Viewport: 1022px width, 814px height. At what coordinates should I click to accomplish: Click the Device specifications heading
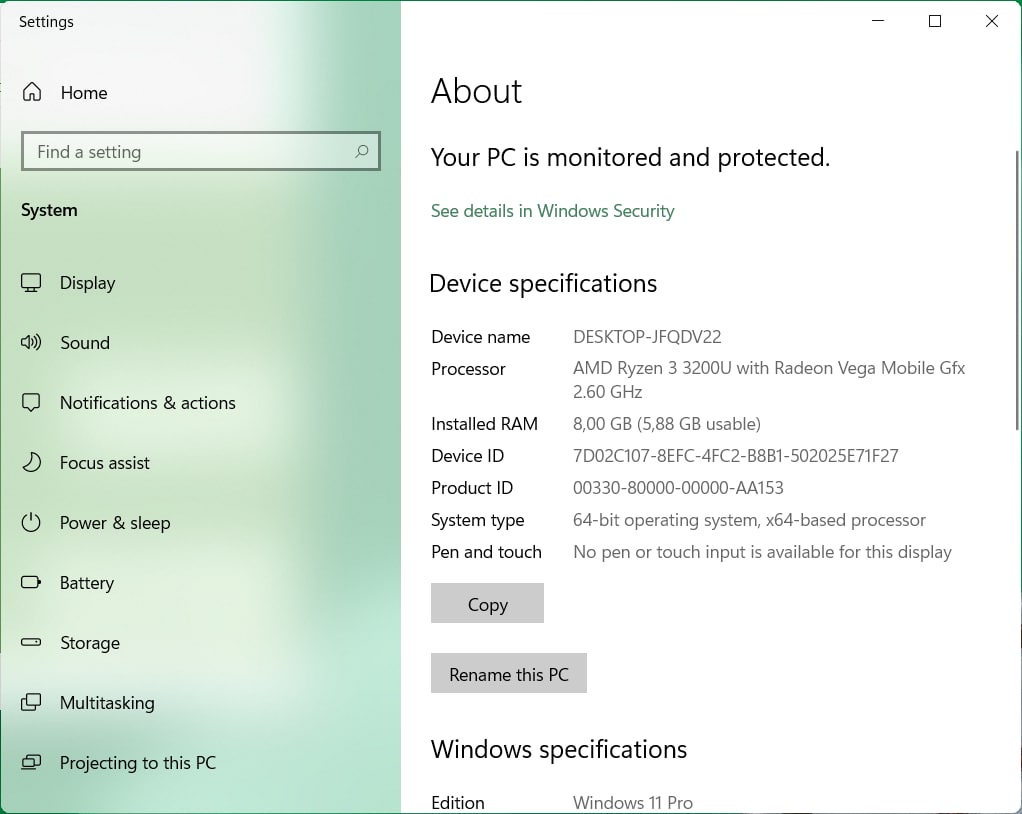click(543, 283)
